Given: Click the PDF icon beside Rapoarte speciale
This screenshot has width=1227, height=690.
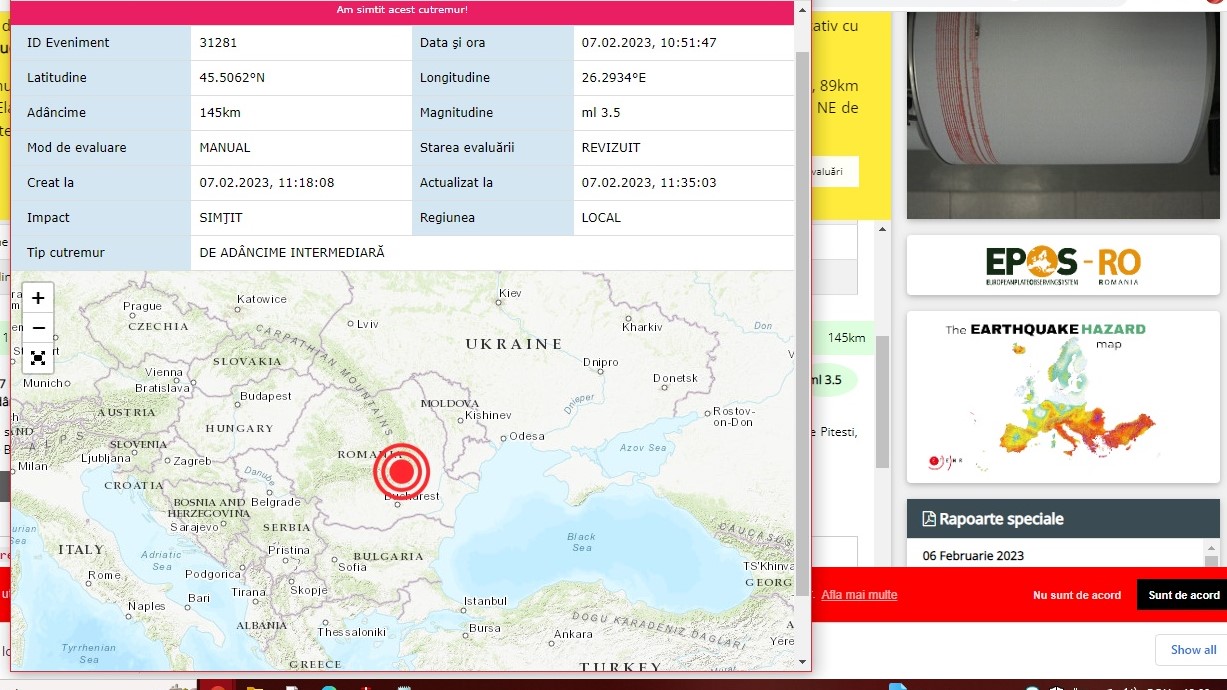Looking at the screenshot, I should [929, 519].
